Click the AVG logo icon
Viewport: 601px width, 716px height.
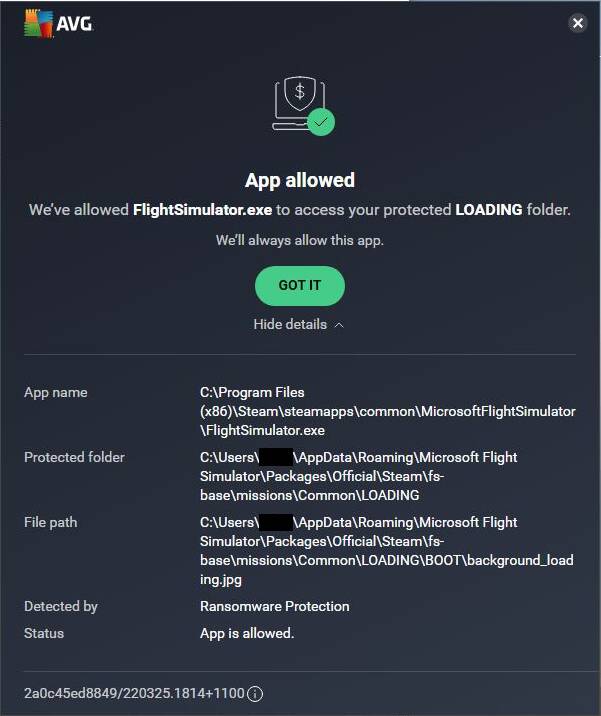(38, 23)
